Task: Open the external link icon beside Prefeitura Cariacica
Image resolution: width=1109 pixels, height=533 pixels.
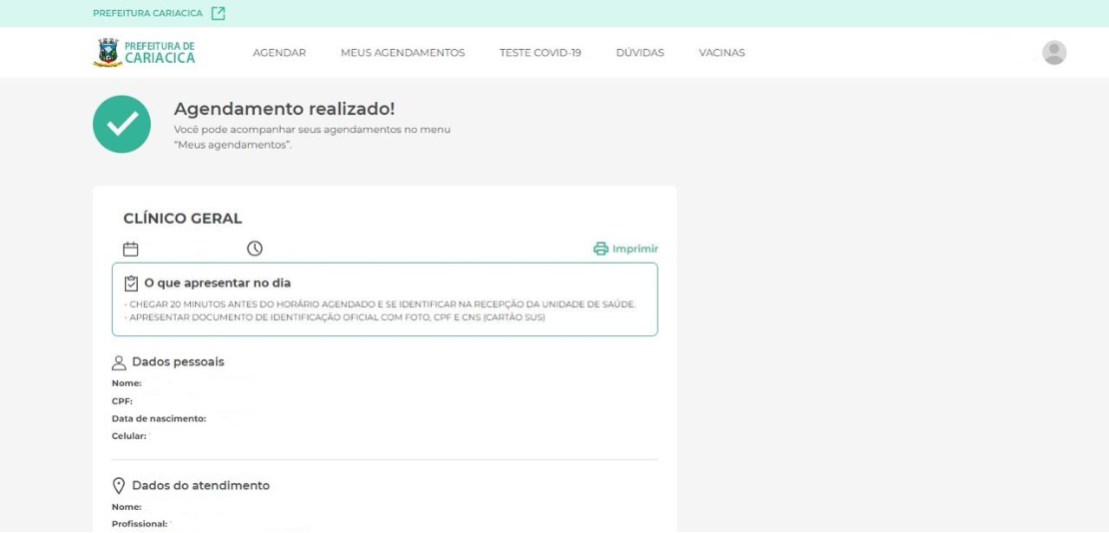Action: [x=219, y=13]
